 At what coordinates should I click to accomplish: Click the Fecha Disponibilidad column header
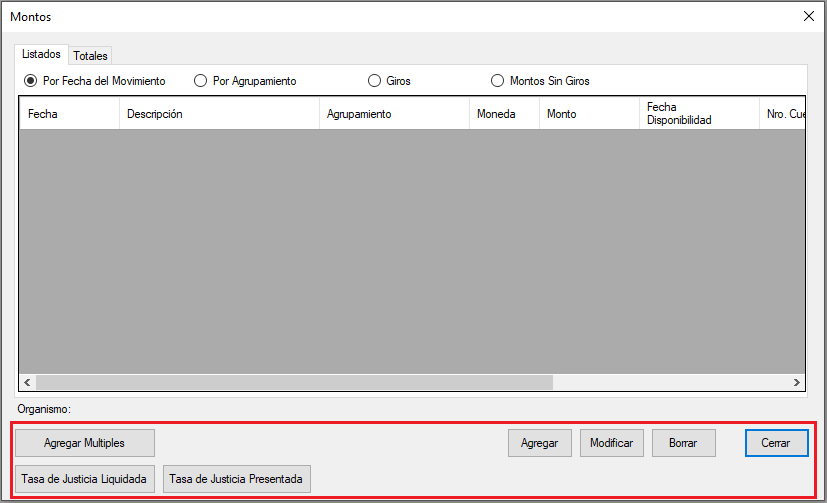(697, 114)
